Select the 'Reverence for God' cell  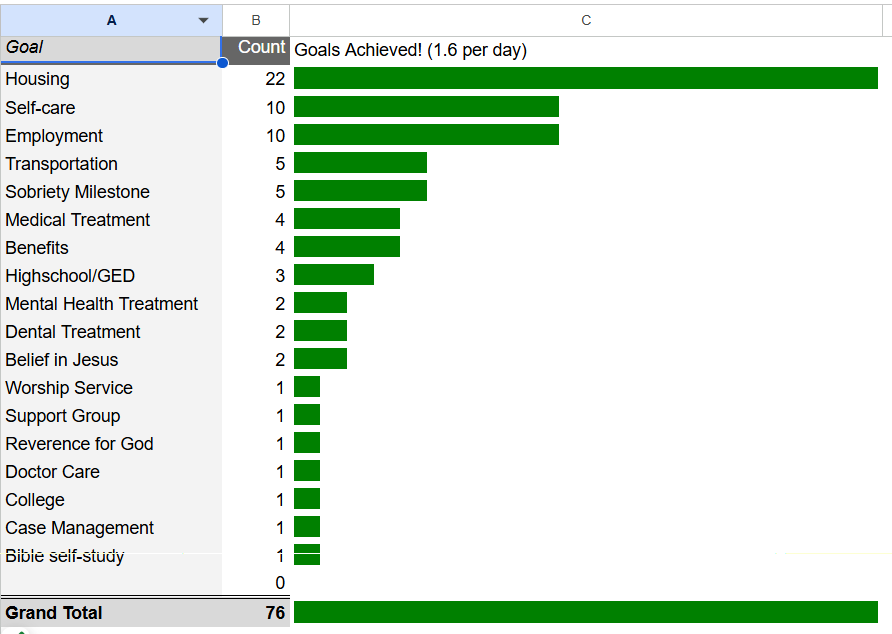point(111,443)
